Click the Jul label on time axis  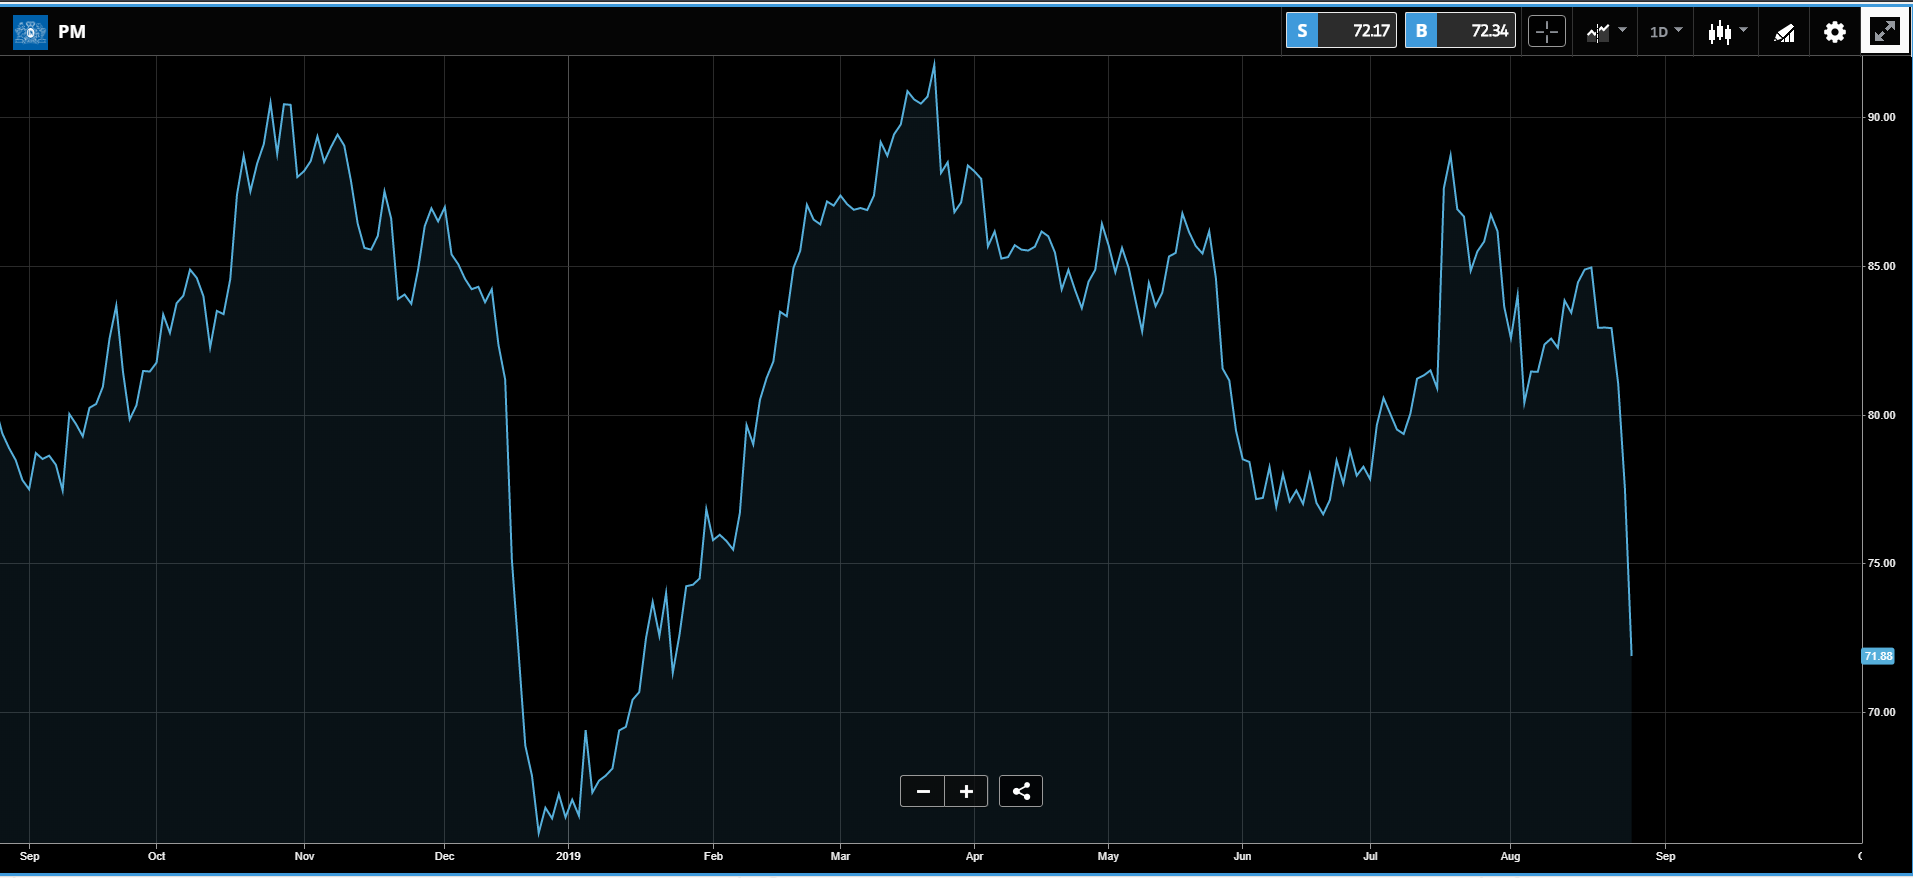(1370, 856)
